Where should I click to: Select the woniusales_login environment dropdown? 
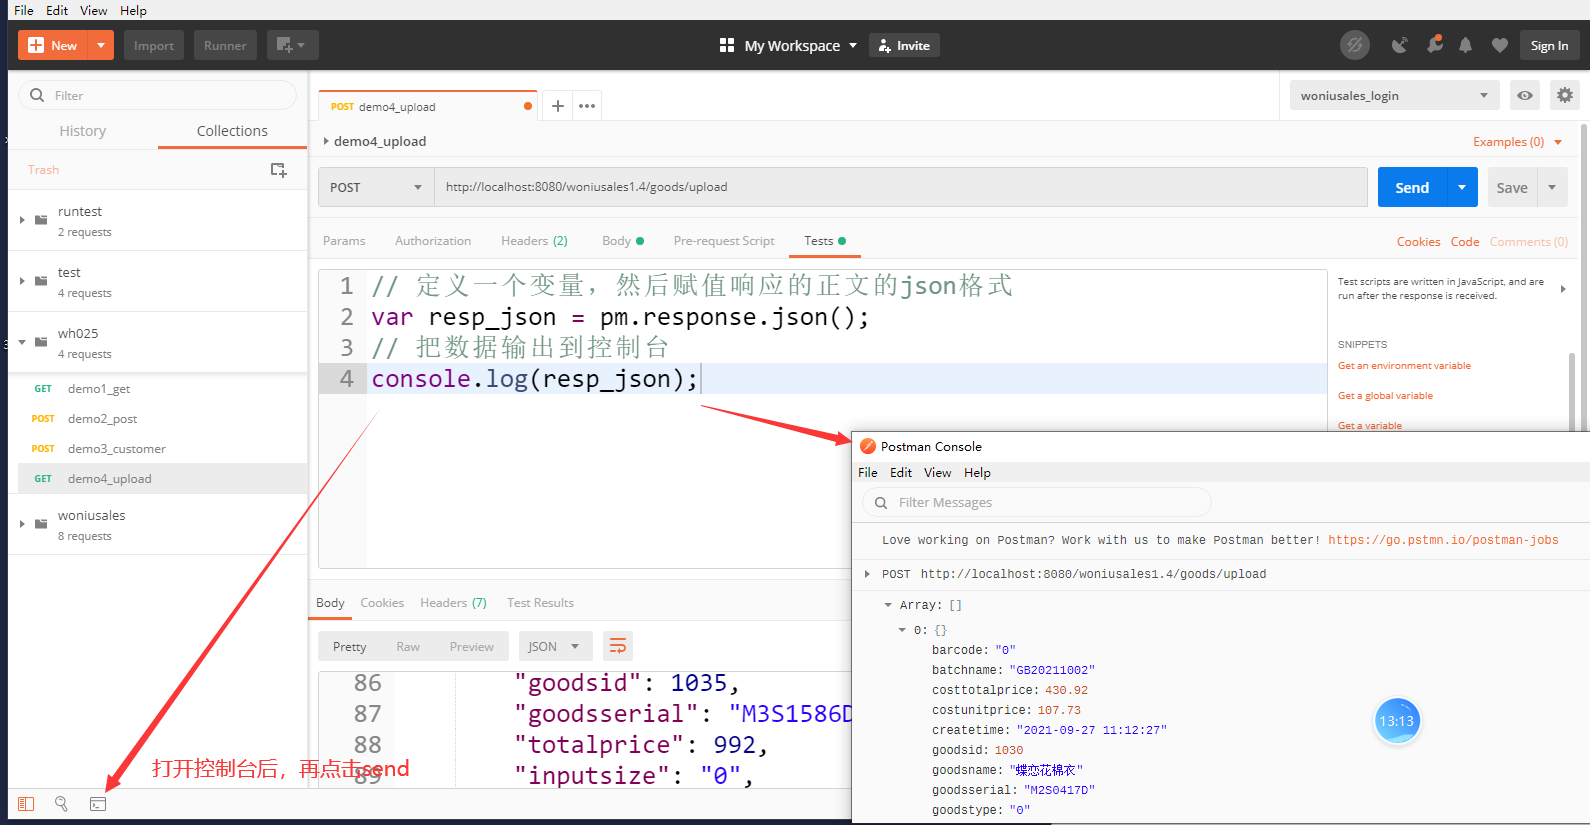pyautogui.click(x=1394, y=96)
